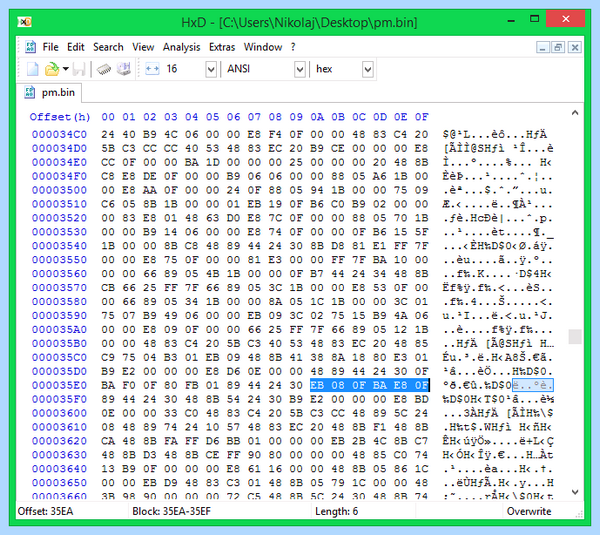Open the ANSI character set dropdown
Viewport: 600px width, 535px height.
pos(300,69)
